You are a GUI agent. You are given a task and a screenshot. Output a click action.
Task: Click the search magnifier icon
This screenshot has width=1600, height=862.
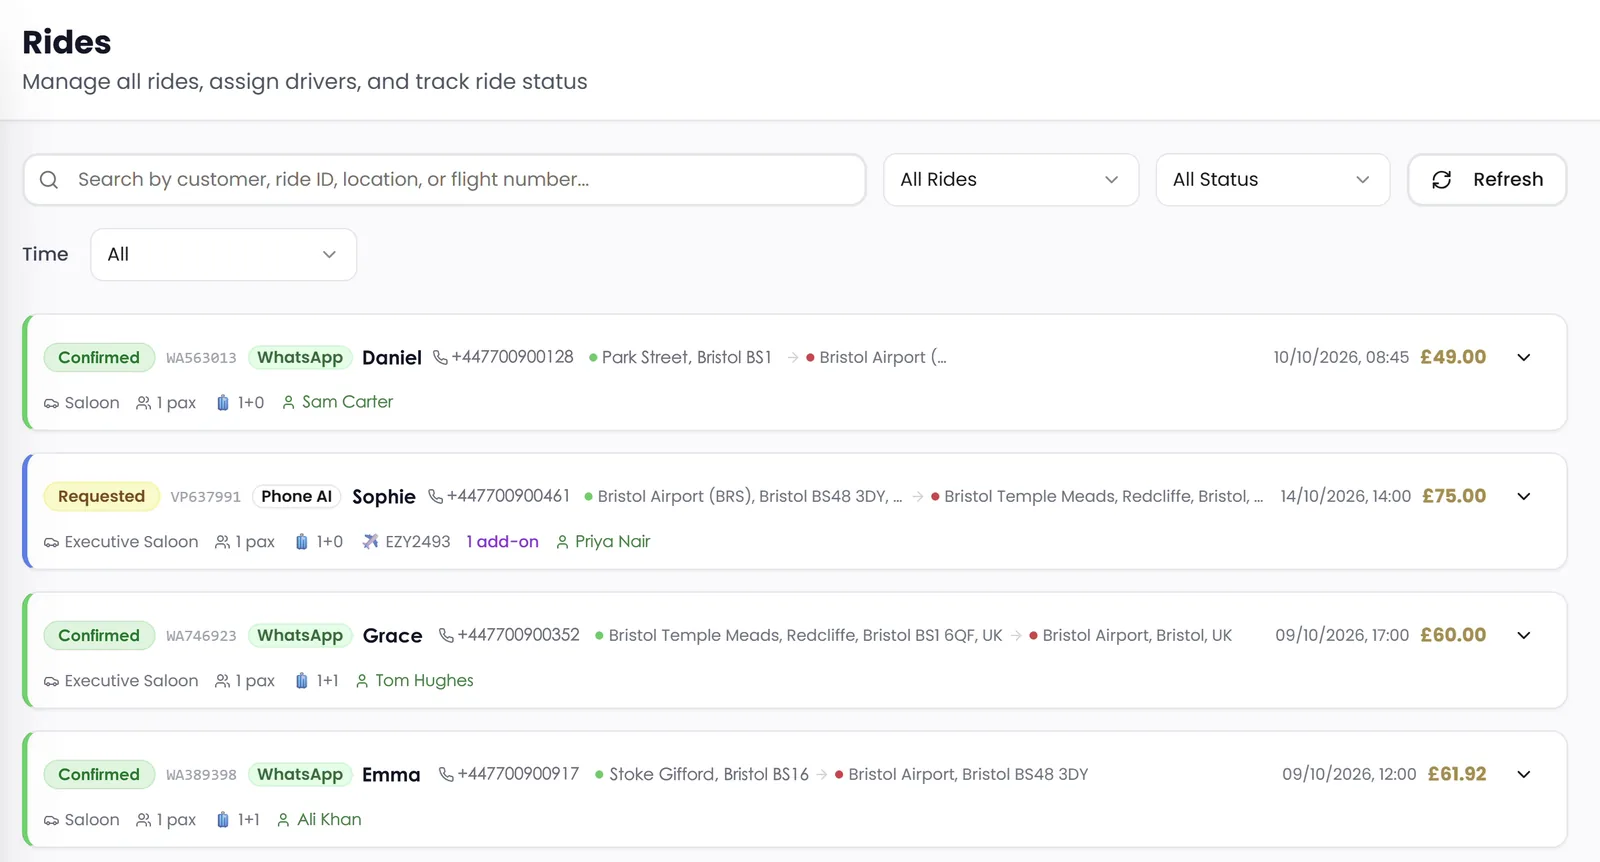(49, 180)
